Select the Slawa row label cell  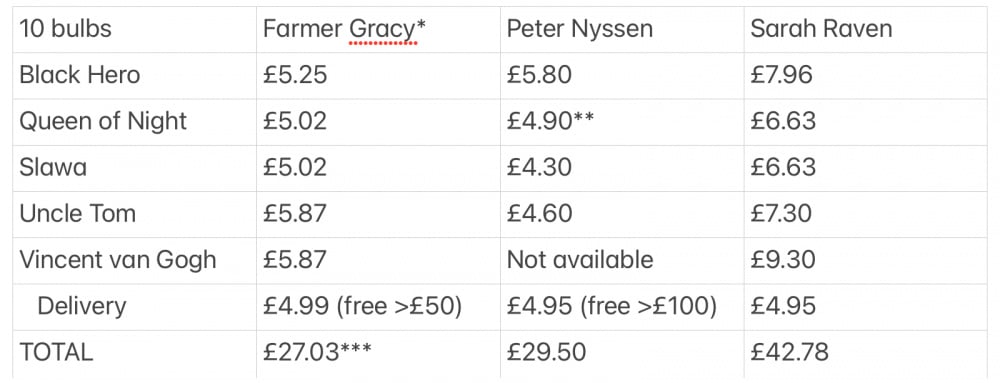coord(135,168)
